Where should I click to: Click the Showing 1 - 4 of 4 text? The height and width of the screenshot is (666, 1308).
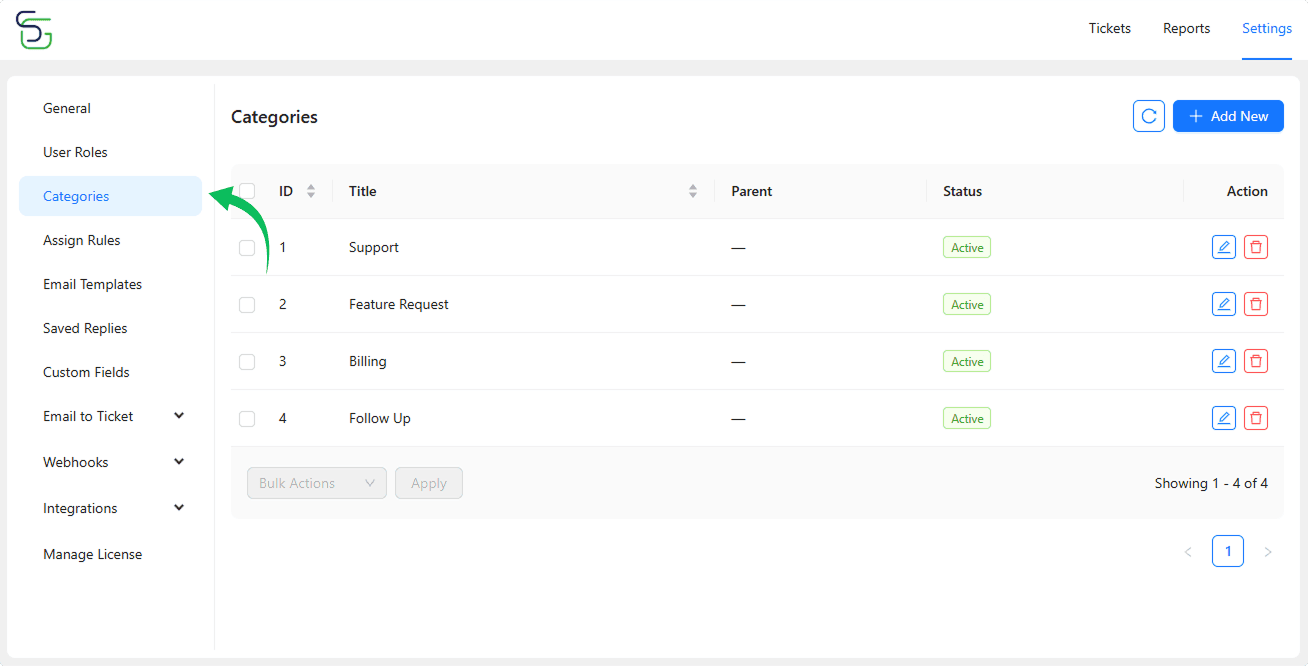point(1211,483)
